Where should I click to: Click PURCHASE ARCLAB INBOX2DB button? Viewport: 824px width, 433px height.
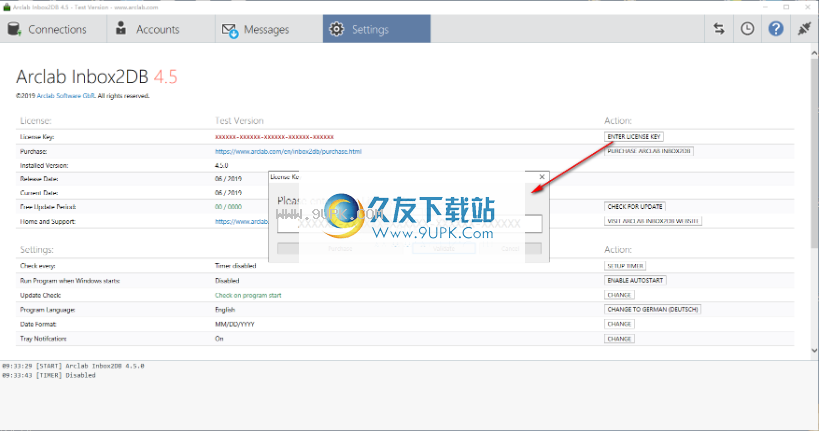point(649,151)
